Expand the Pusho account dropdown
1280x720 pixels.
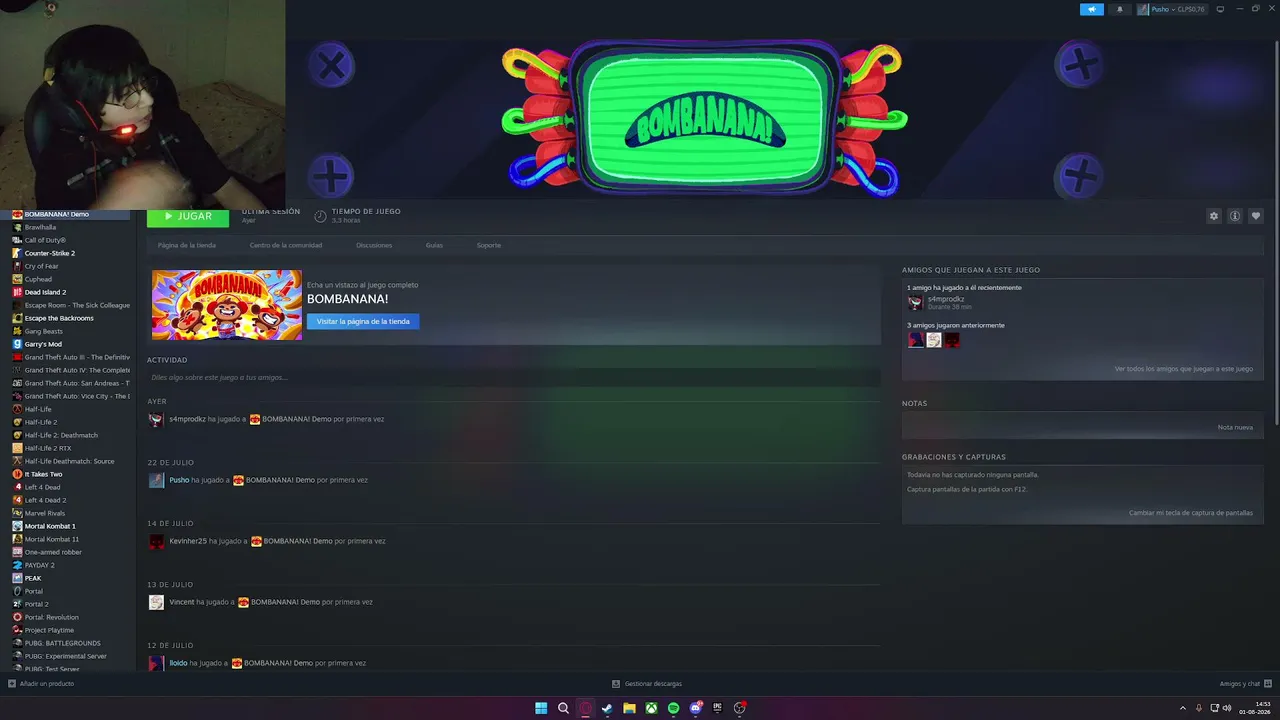point(1171,9)
